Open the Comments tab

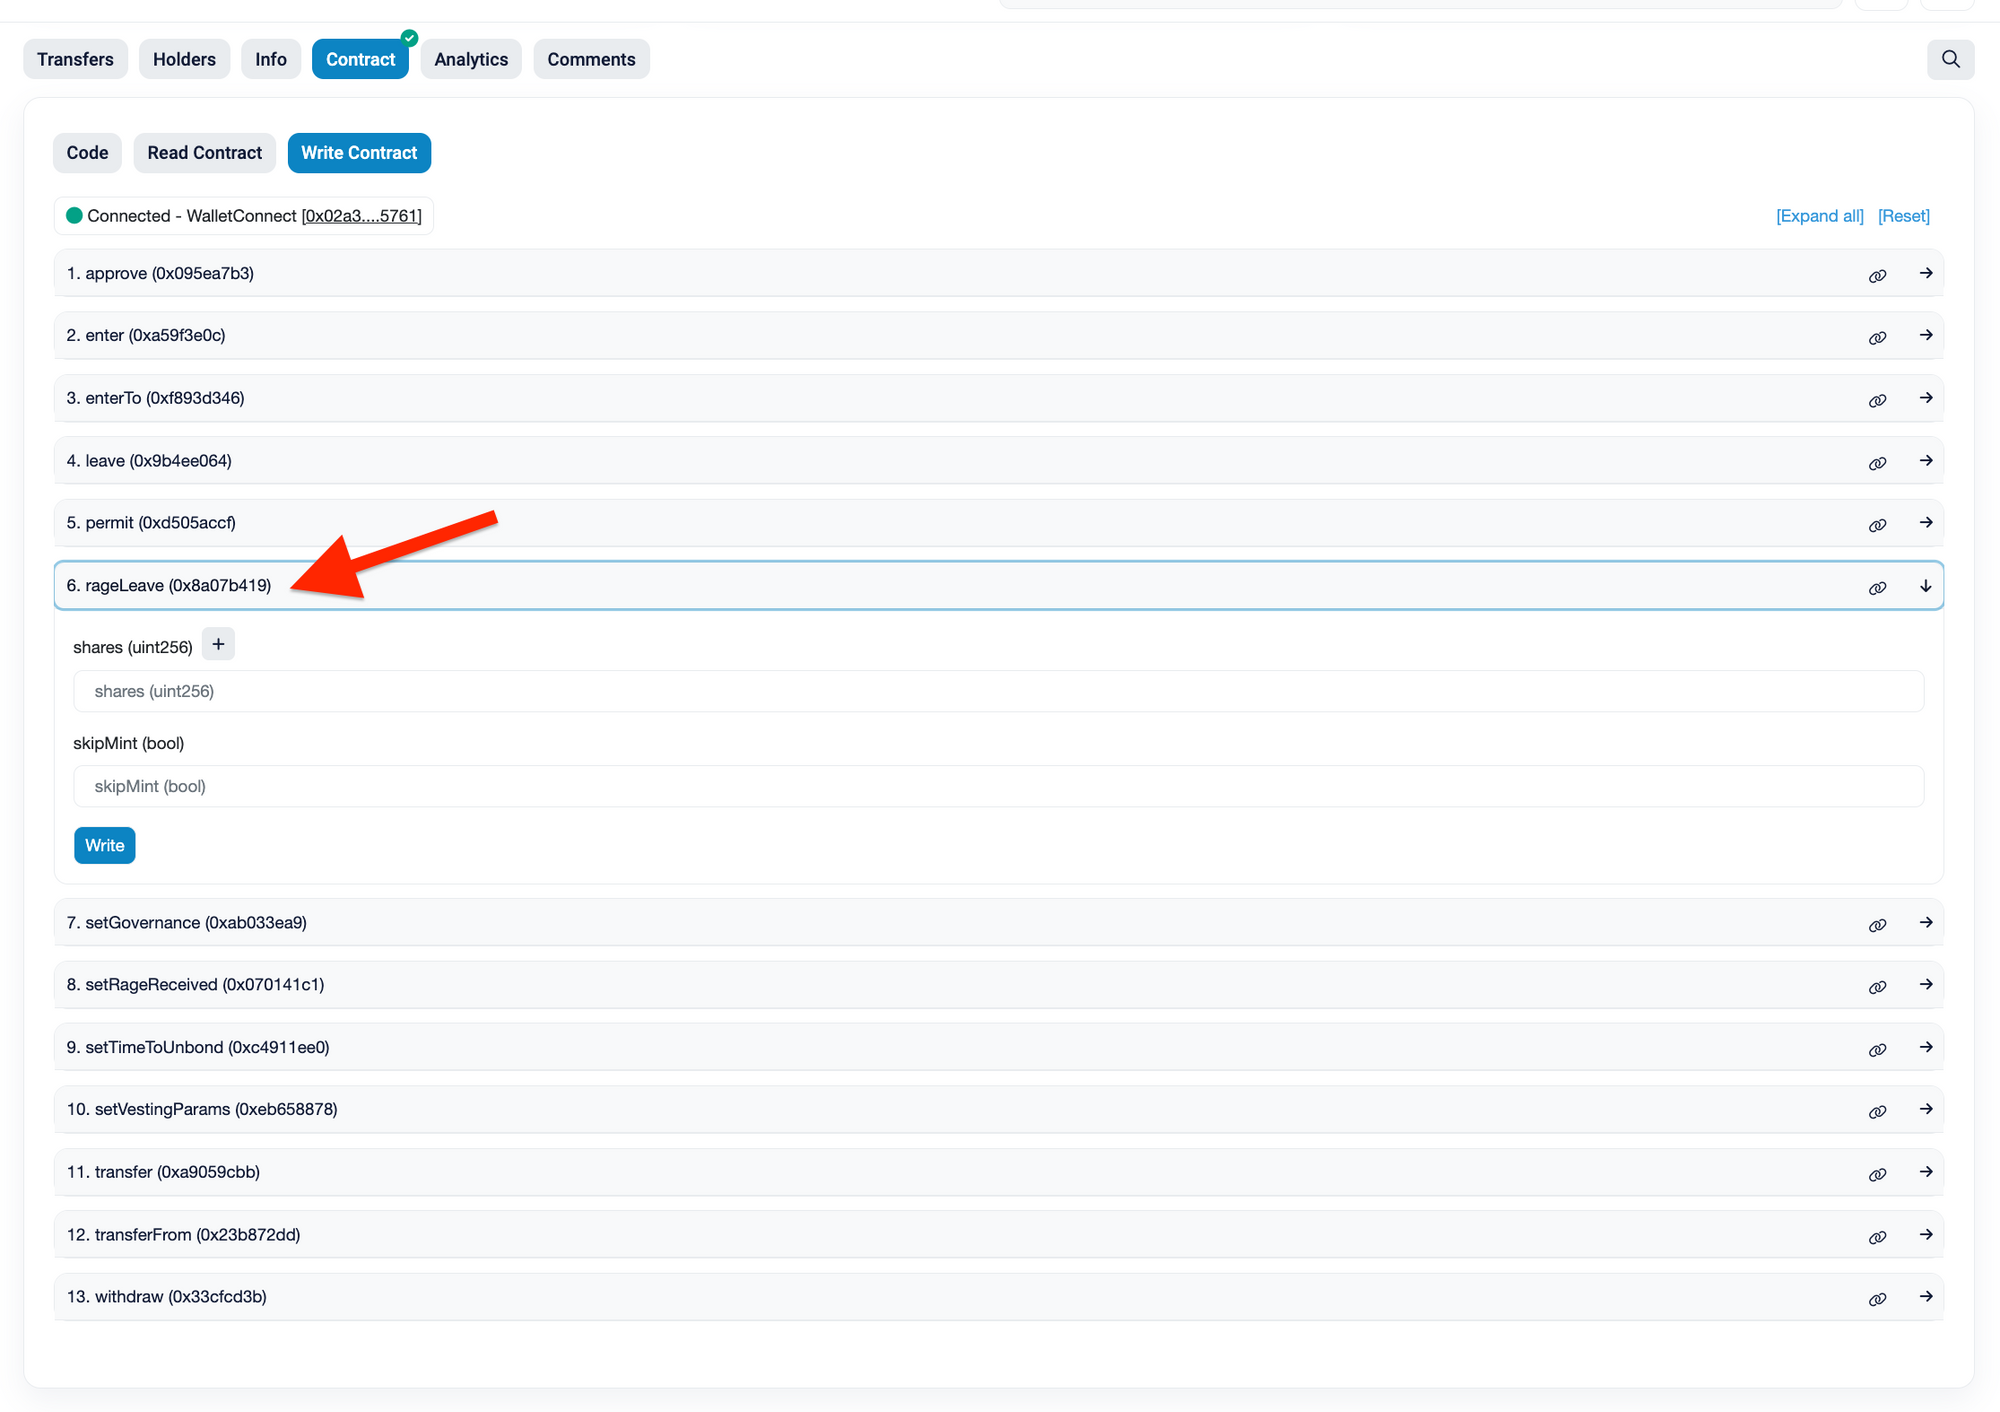point(591,59)
